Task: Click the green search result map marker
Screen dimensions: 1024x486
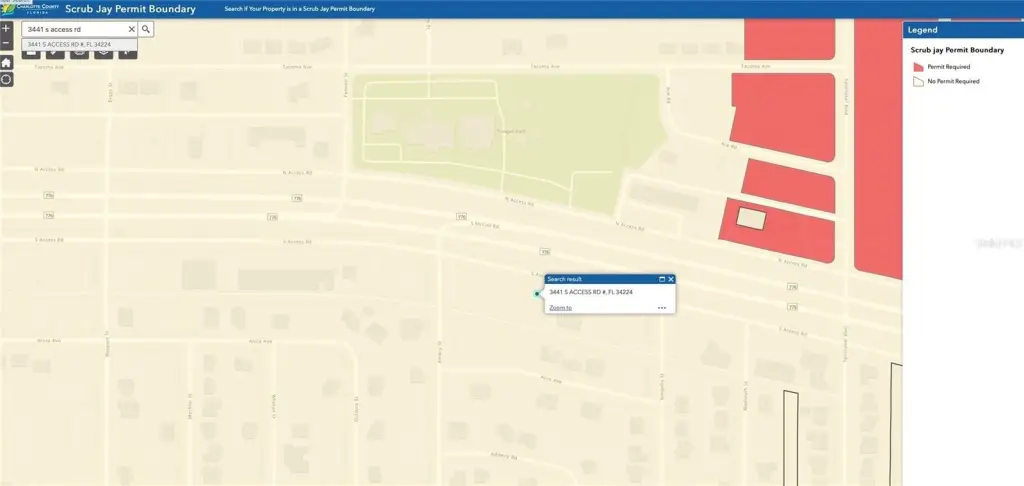Action: tap(538, 294)
